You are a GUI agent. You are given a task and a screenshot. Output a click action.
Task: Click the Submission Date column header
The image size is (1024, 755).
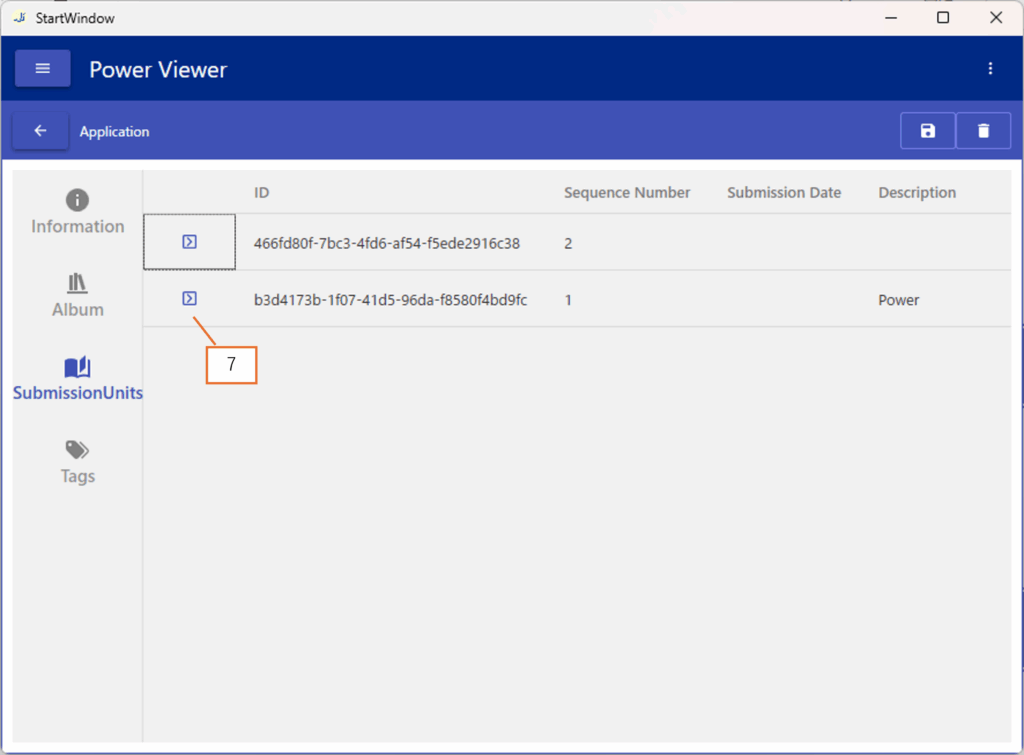(783, 193)
